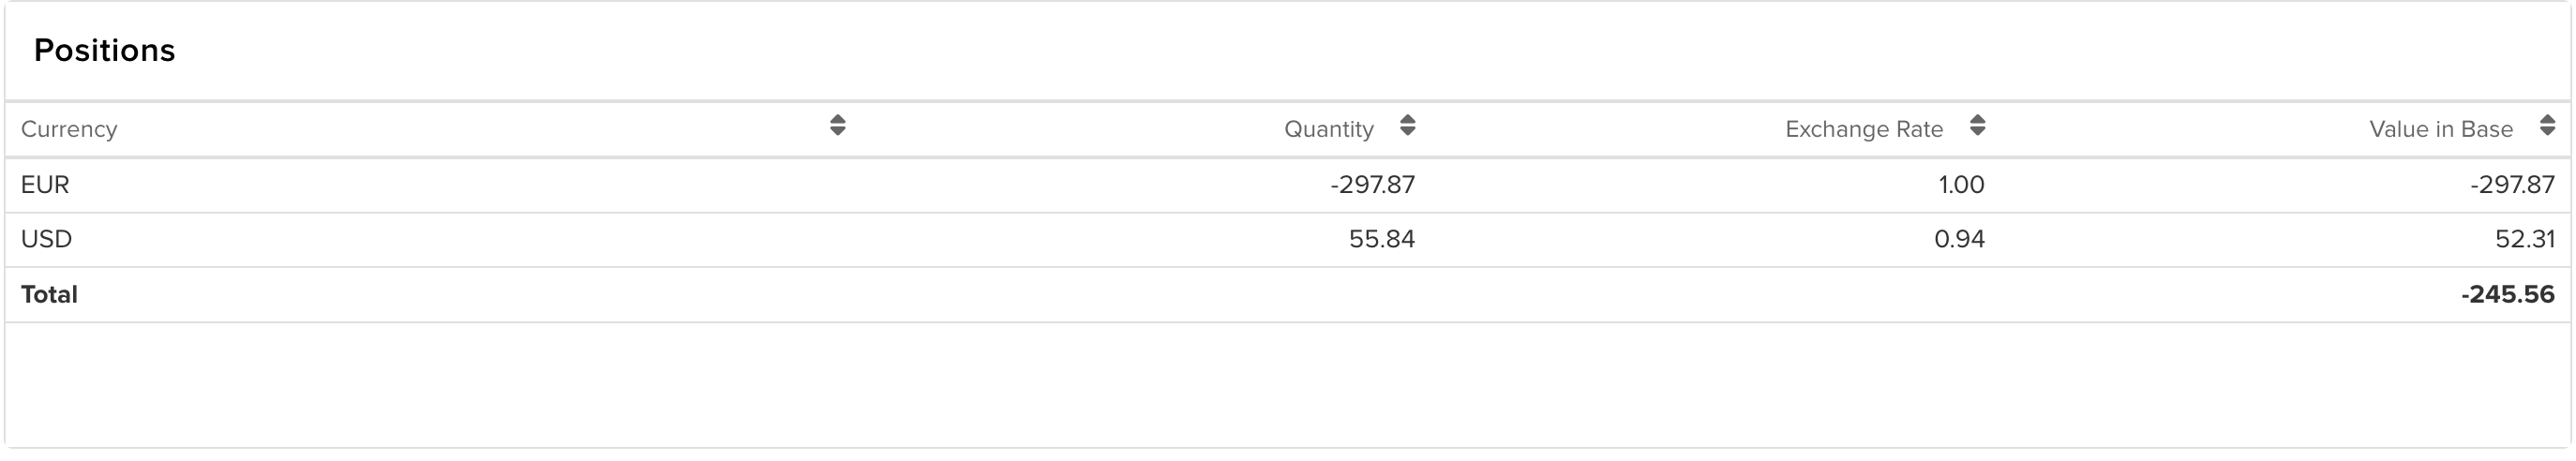Image resolution: width=2576 pixels, height=461 pixels.
Task: Click the USD base value 52.31
Action: (2524, 240)
